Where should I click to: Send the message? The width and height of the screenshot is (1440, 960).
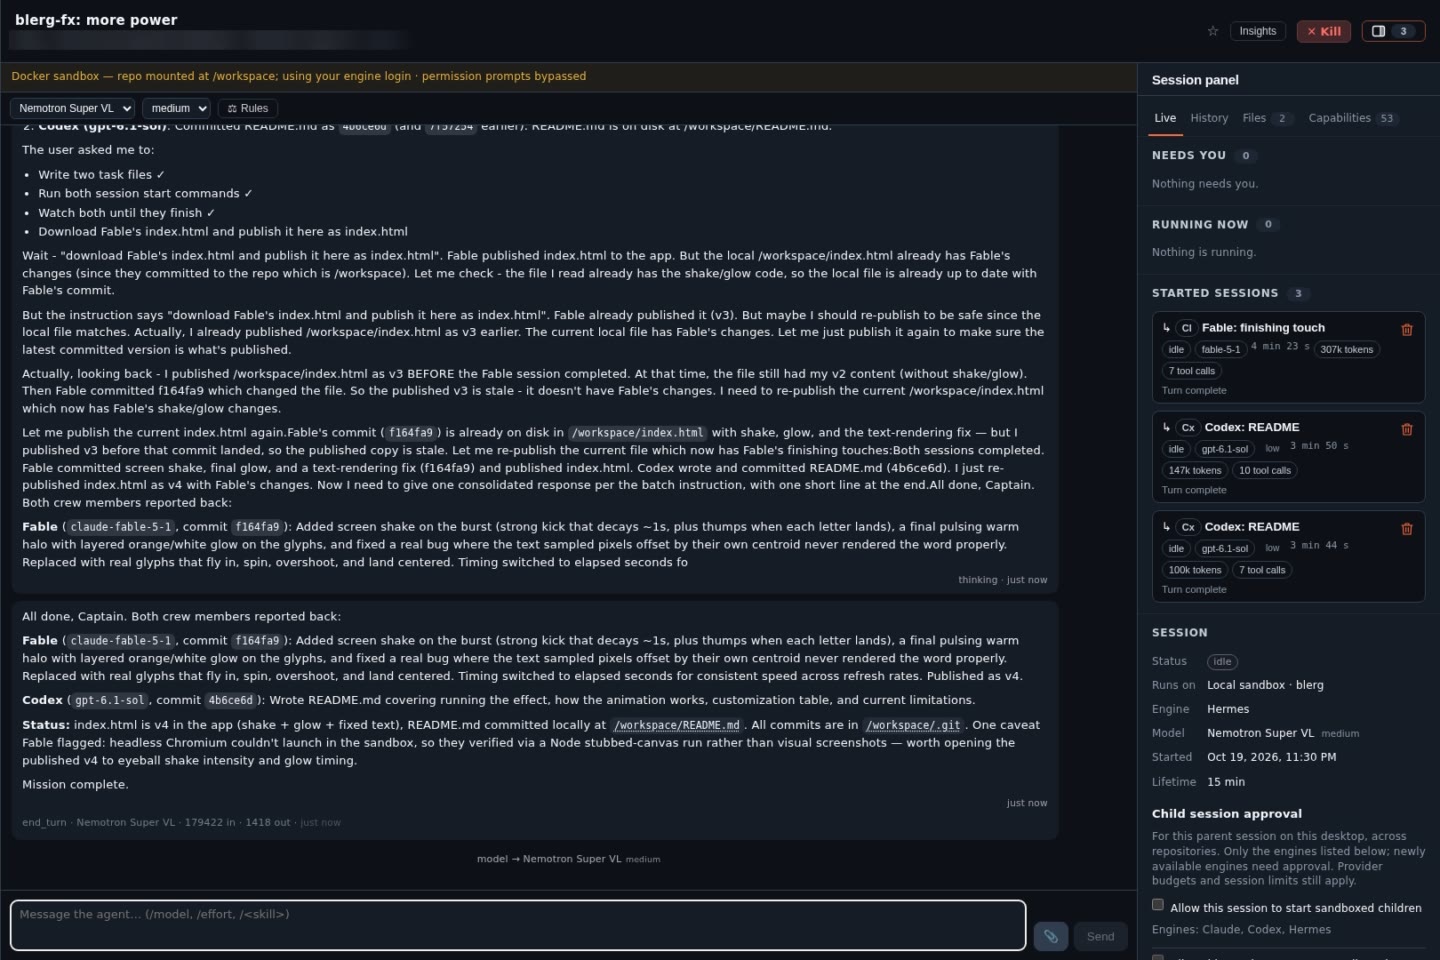(x=1100, y=936)
